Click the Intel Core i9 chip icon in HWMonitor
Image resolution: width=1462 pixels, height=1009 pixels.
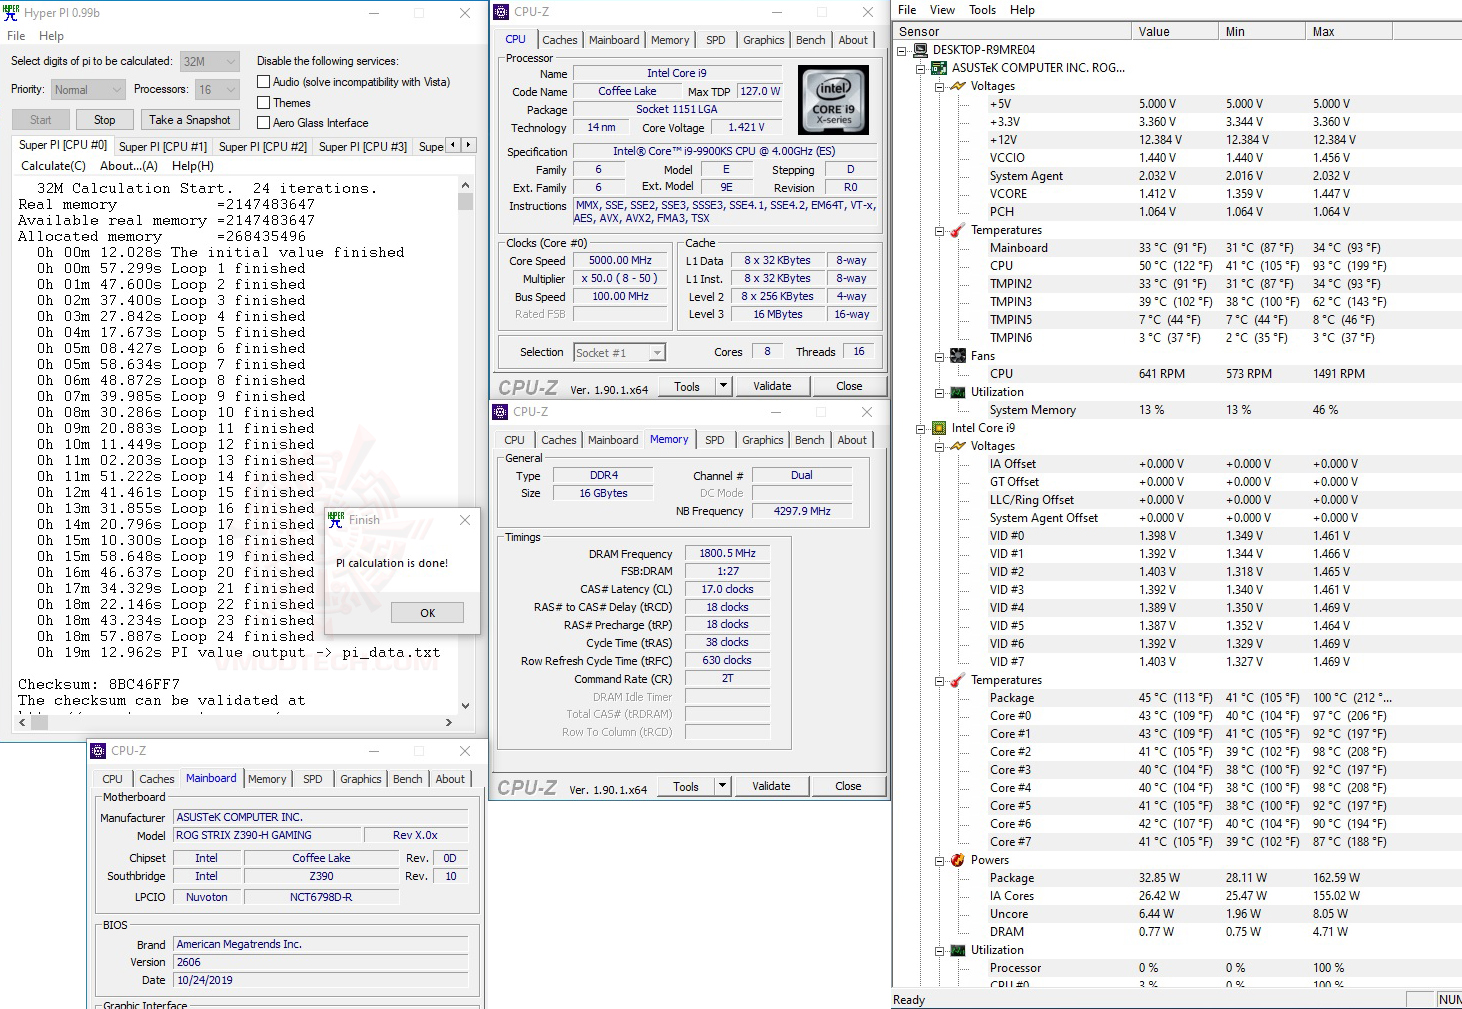click(x=939, y=428)
